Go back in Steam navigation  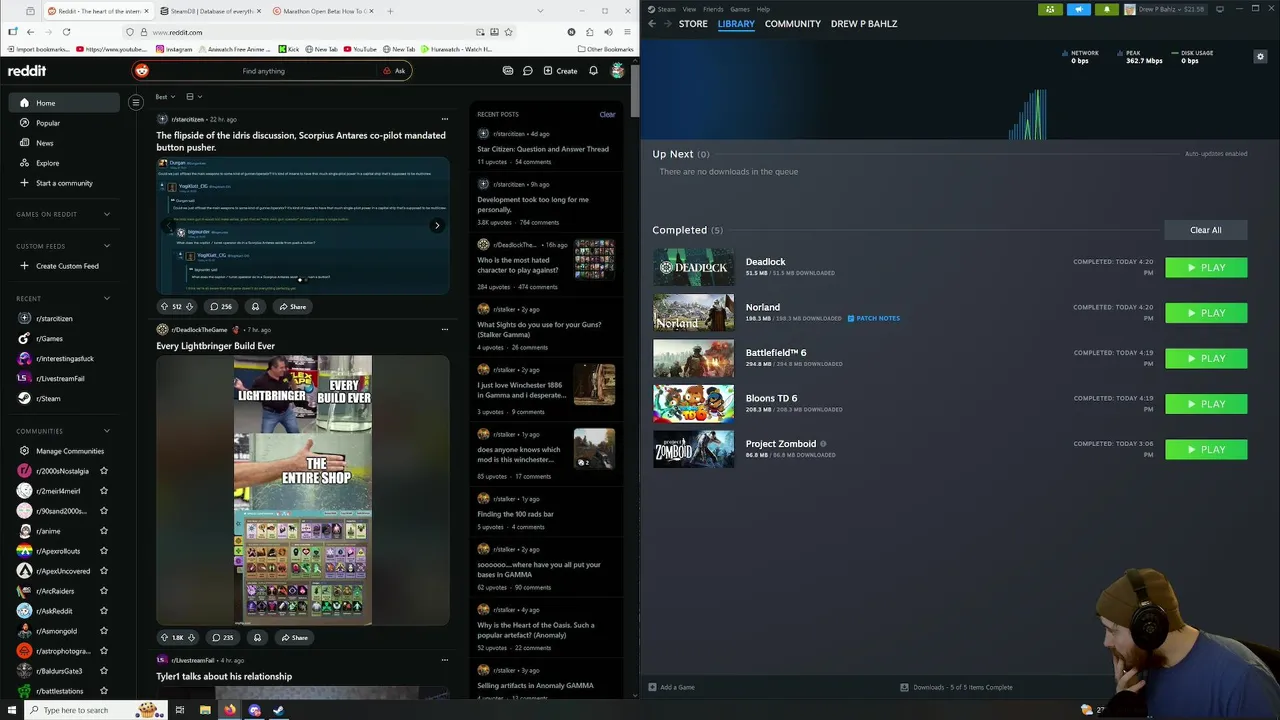pos(652,24)
